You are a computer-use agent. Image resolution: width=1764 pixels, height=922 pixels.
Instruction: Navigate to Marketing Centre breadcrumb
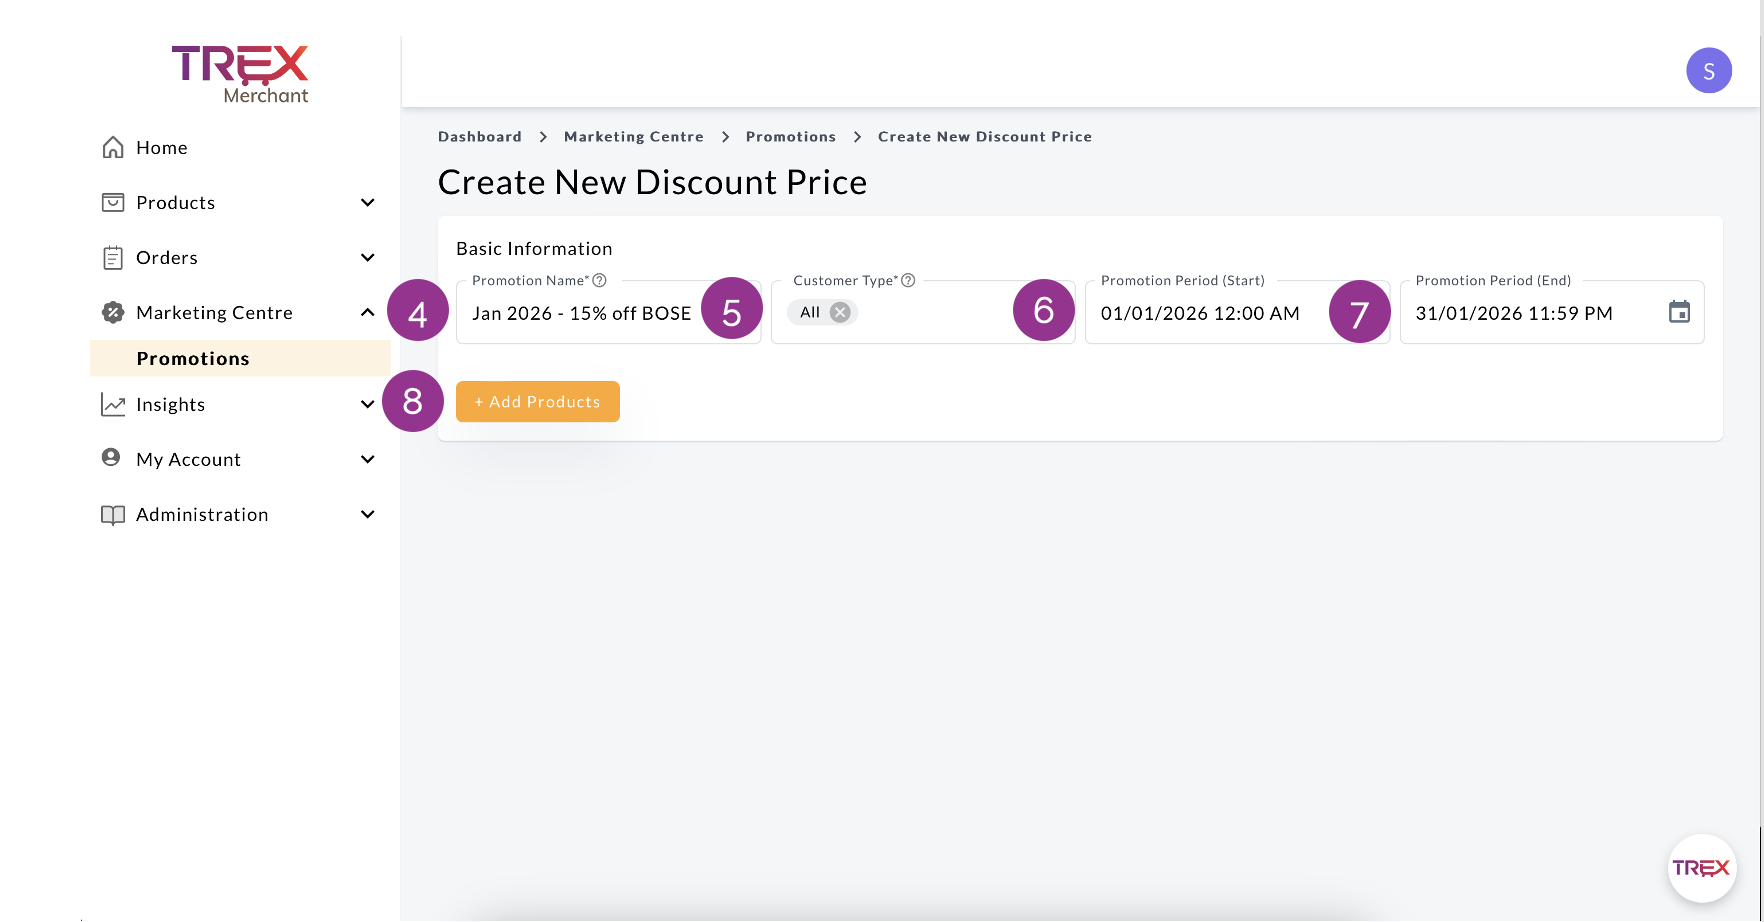point(633,137)
